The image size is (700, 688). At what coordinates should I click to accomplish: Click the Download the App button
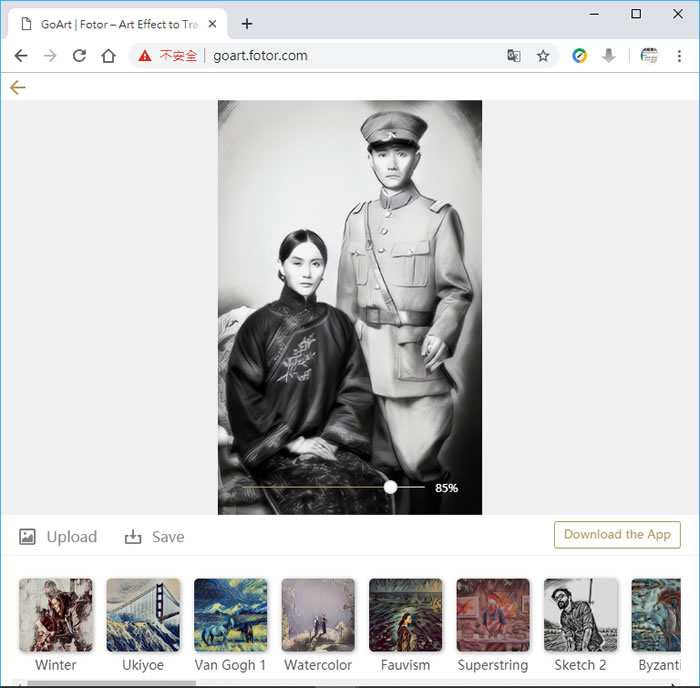(617, 534)
